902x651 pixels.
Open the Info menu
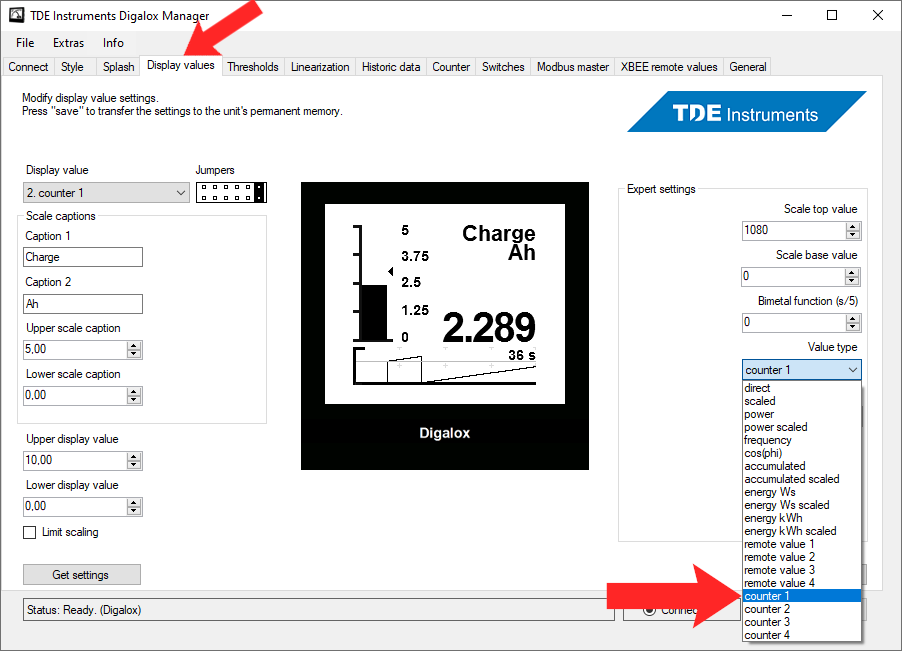tap(113, 43)
